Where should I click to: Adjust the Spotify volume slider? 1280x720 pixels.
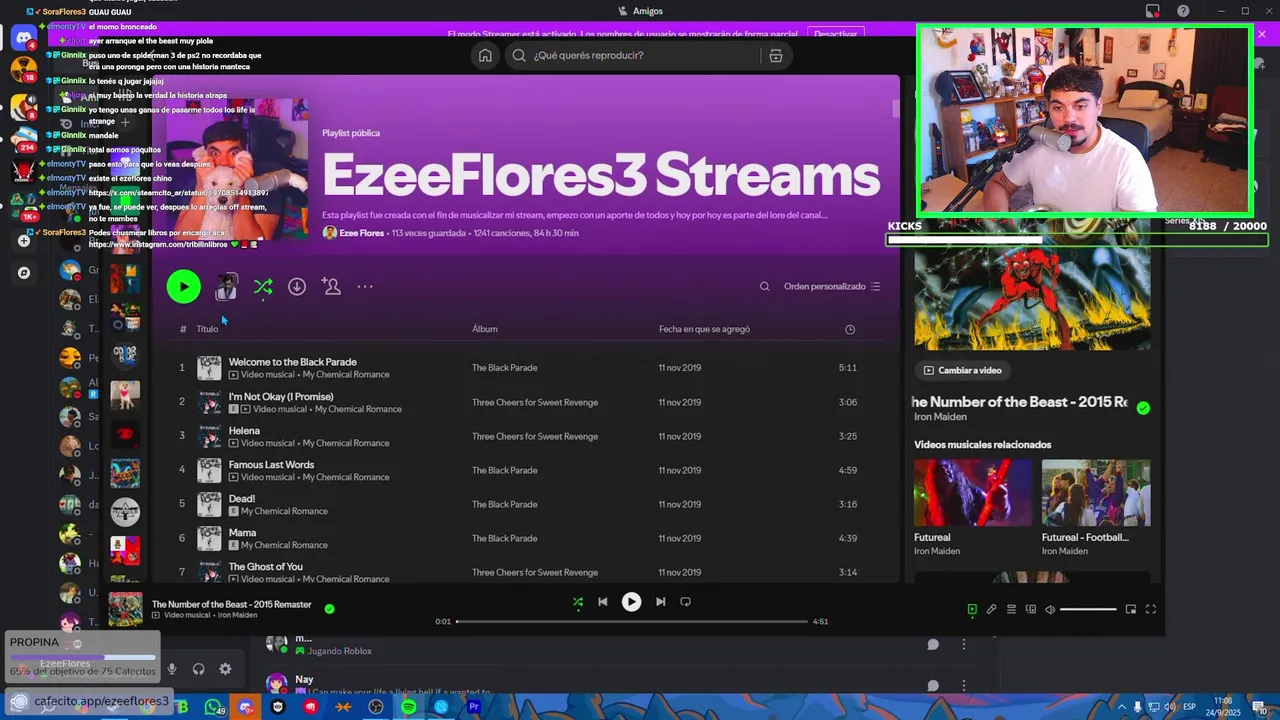[x=1088, y=609]
